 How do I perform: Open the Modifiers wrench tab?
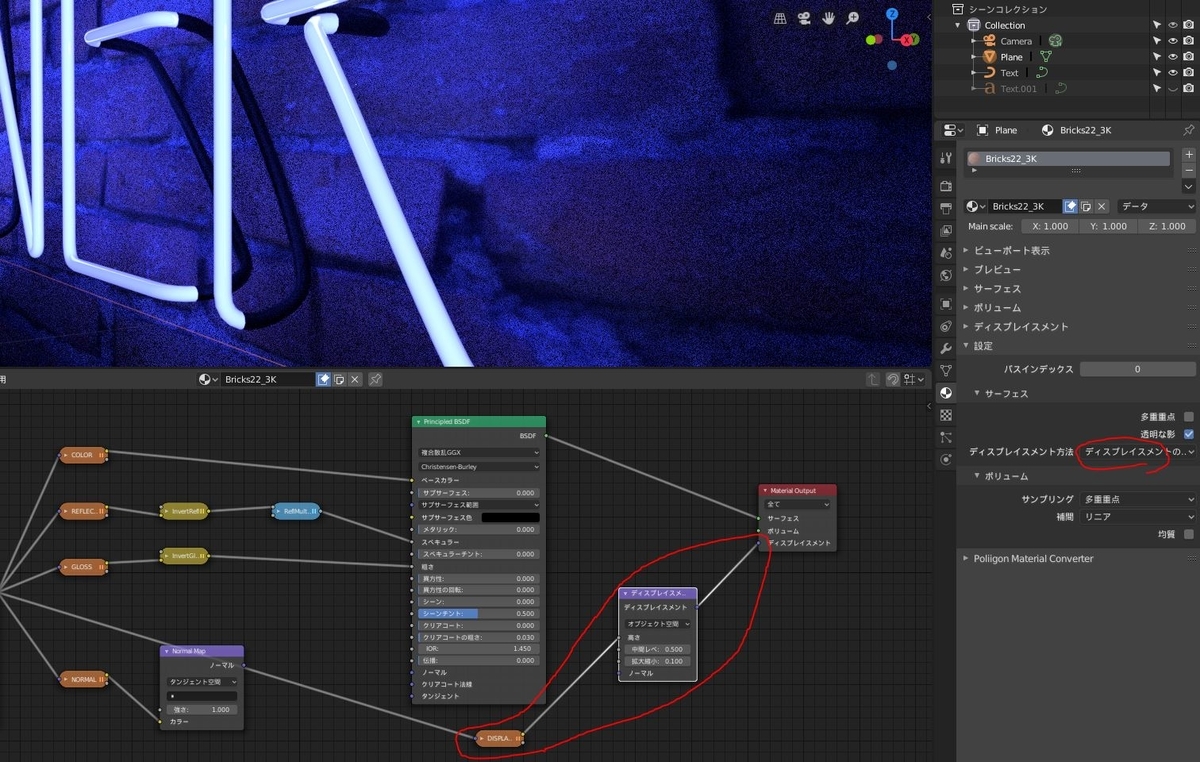click(946, 348)
